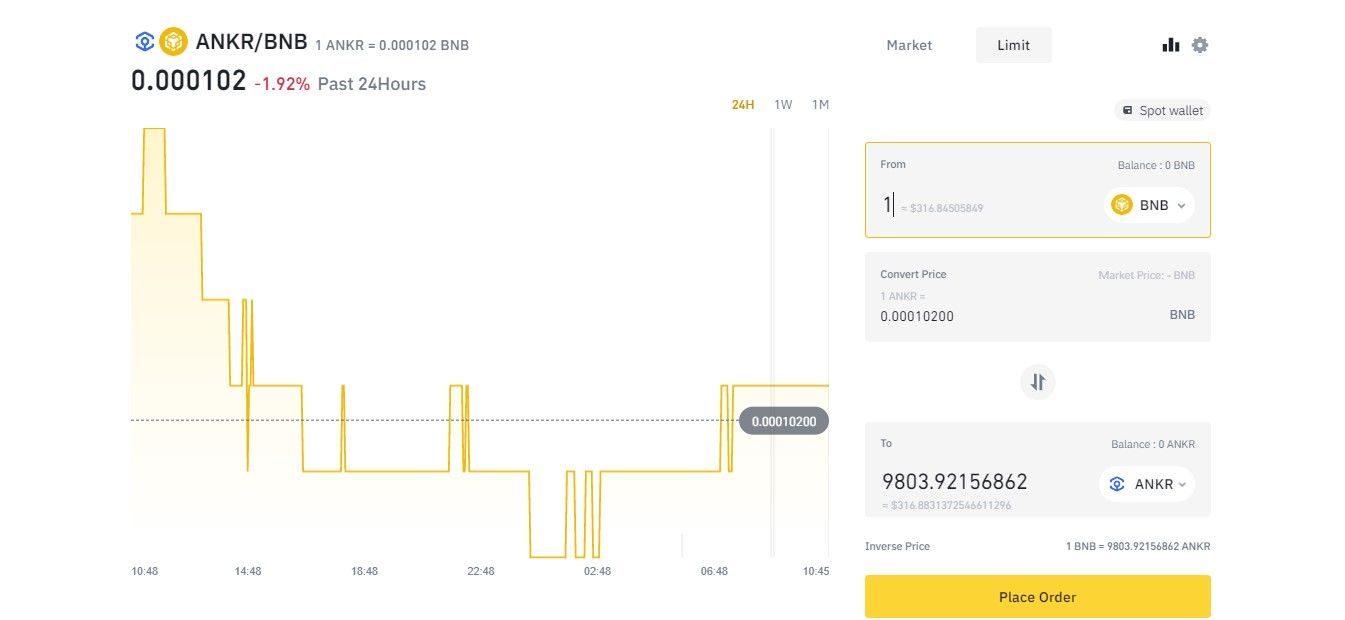Click the Inverse Price label
The image size is (1345, 620).
point(897,546)
